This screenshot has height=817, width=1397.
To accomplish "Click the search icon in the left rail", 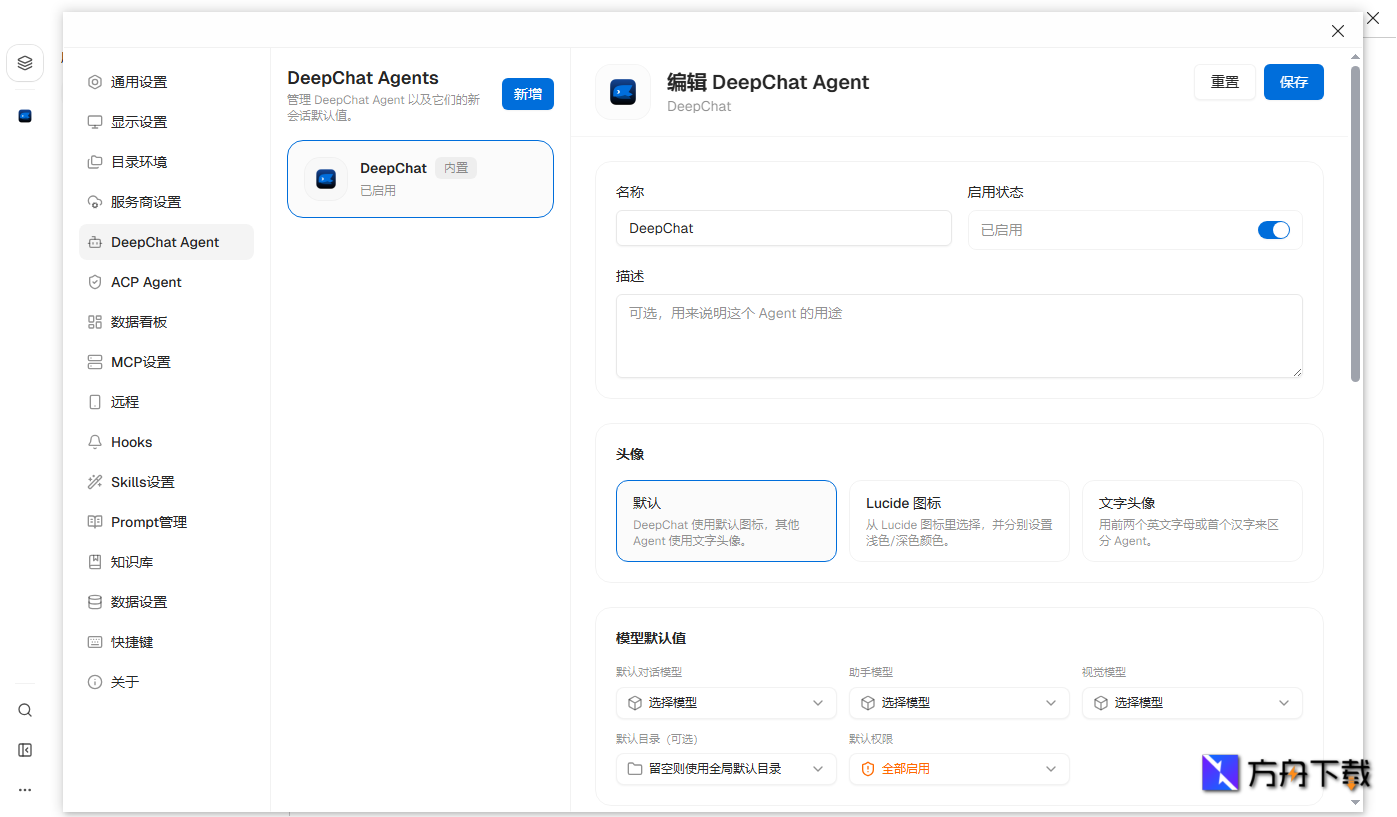I will [25, 710].
